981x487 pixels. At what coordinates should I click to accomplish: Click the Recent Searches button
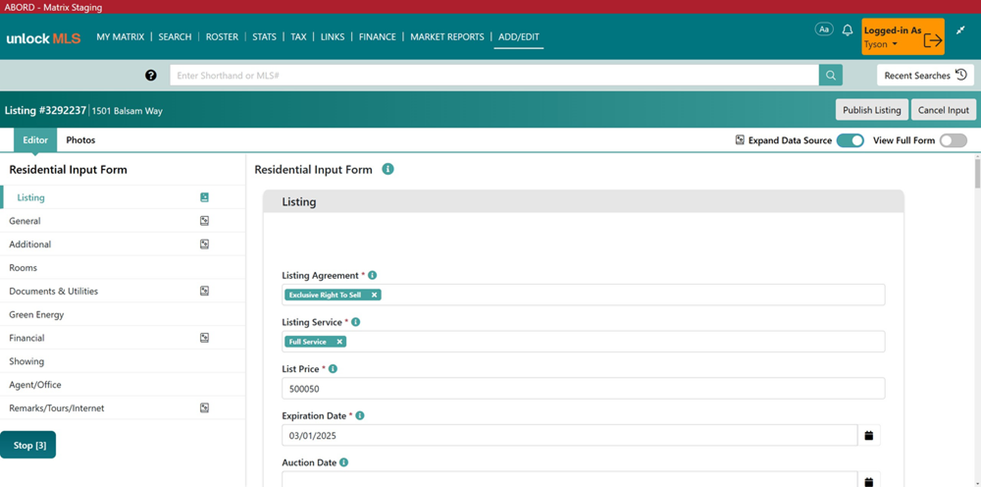925,75
